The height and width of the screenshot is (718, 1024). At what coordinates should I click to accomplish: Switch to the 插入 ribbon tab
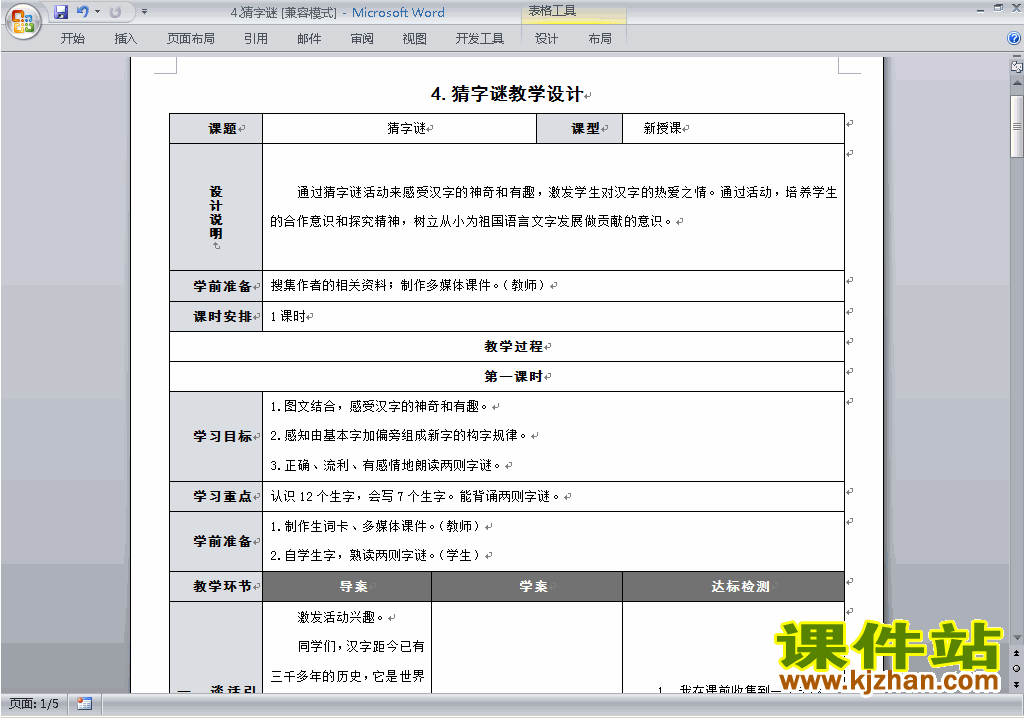tap(126, 39)
